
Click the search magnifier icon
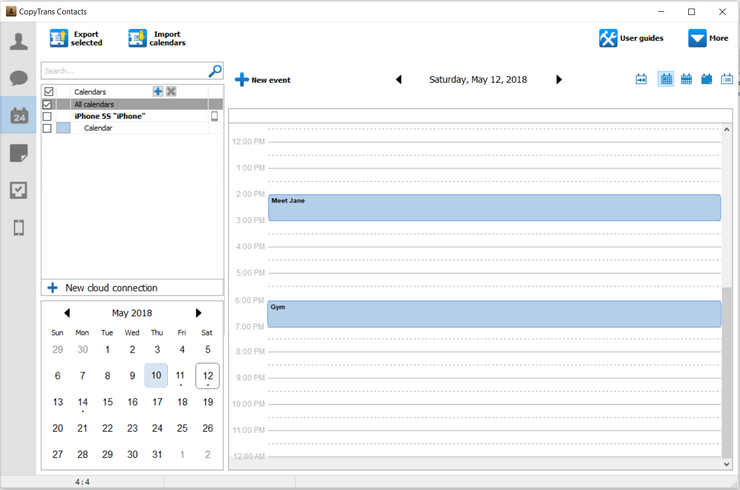[x=214, y=71]
